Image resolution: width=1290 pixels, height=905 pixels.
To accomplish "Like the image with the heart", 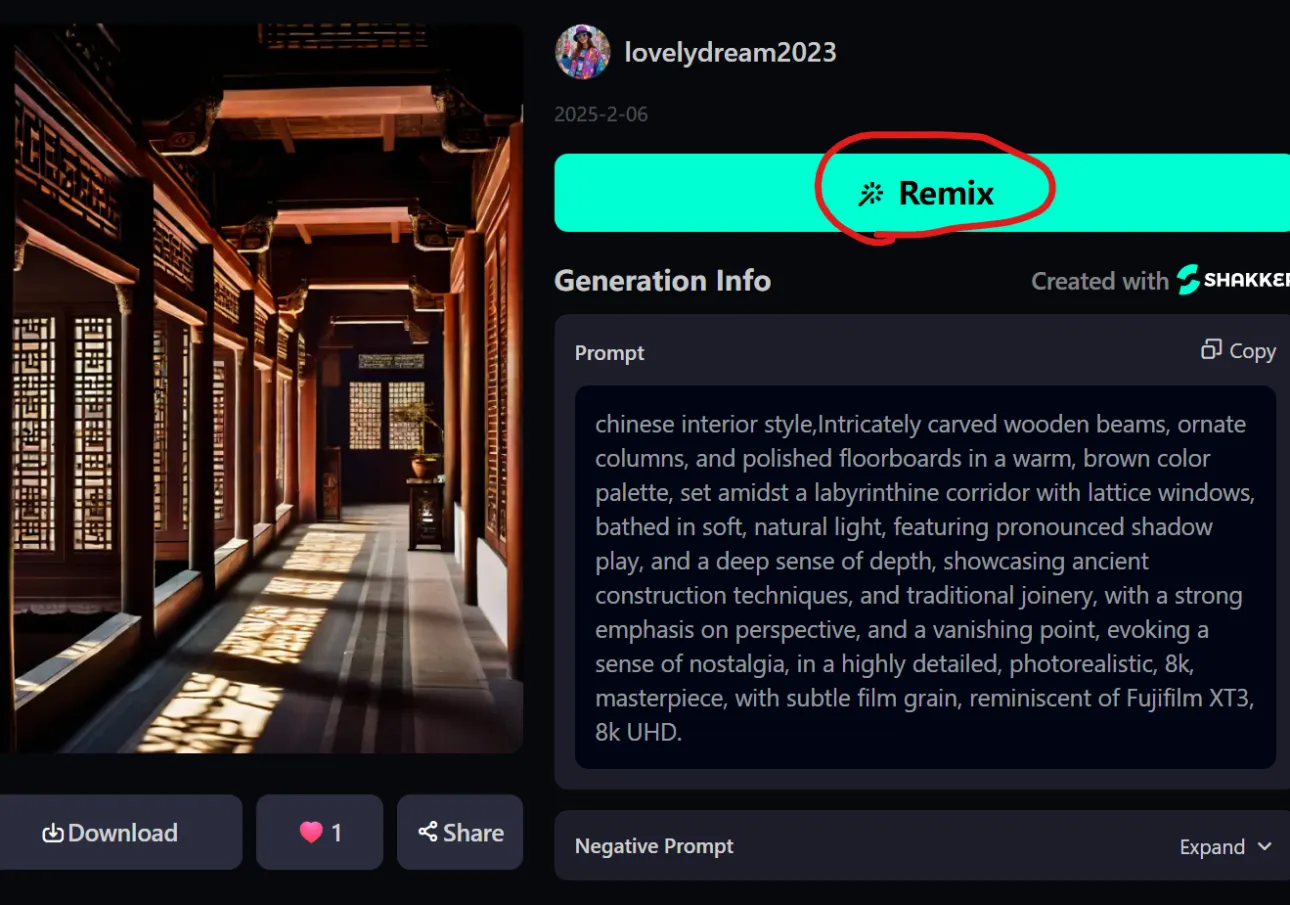I will click(x=320, y=832).
